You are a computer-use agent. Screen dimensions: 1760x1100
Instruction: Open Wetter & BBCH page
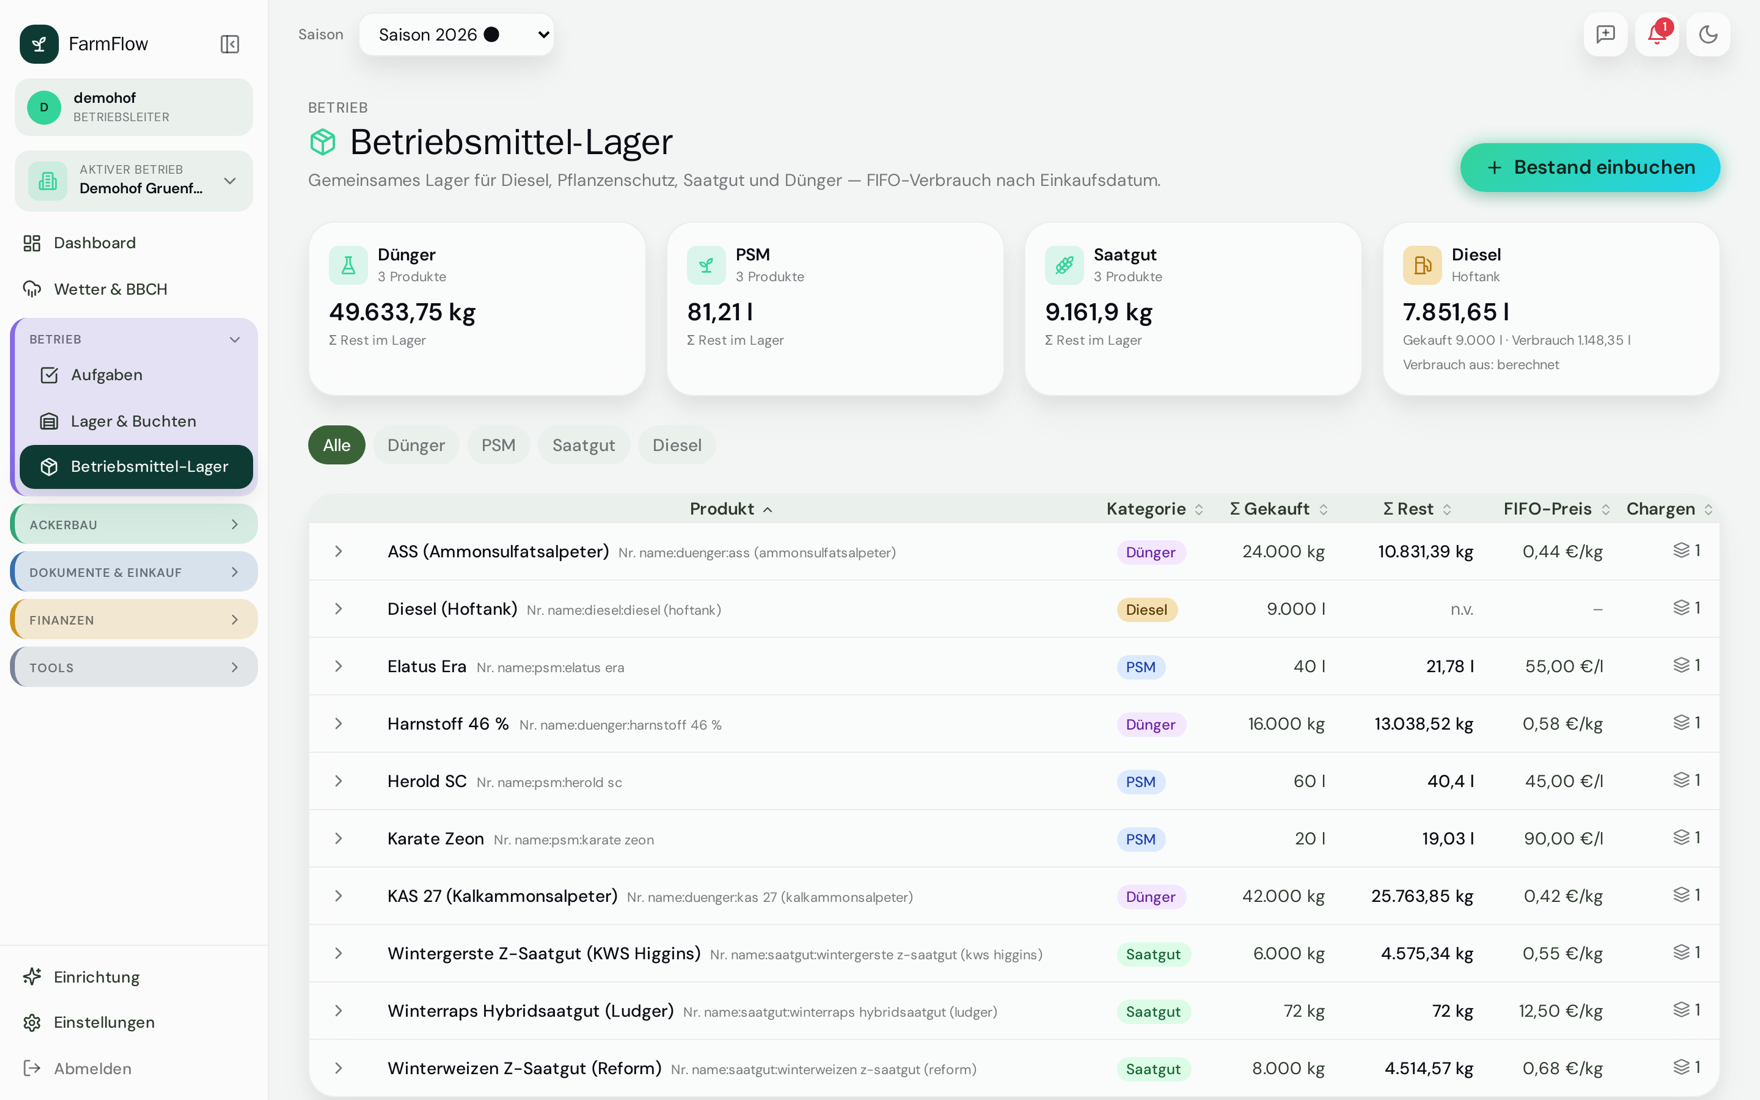[134, 289]
